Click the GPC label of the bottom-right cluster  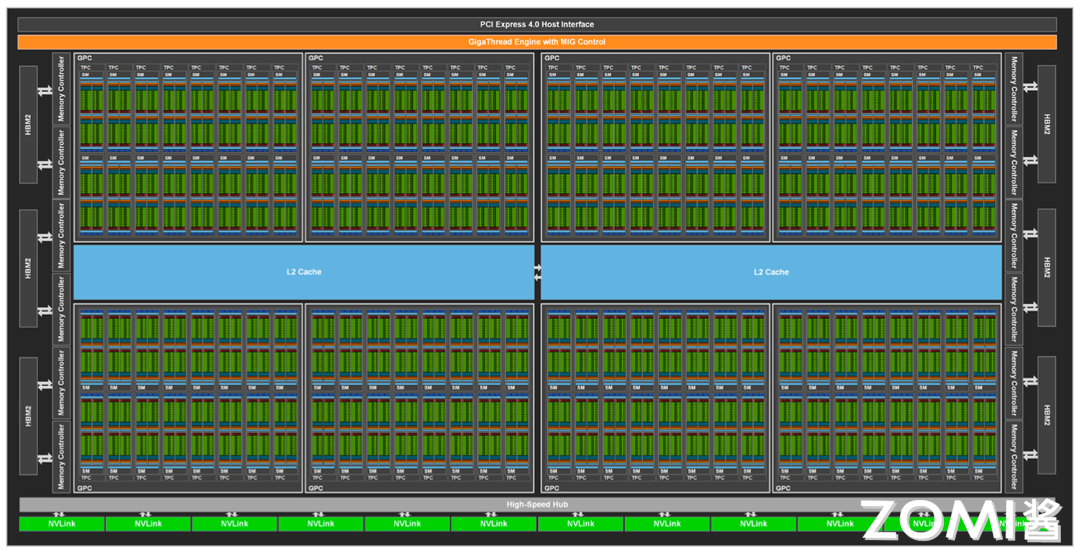tap(783, 488)
